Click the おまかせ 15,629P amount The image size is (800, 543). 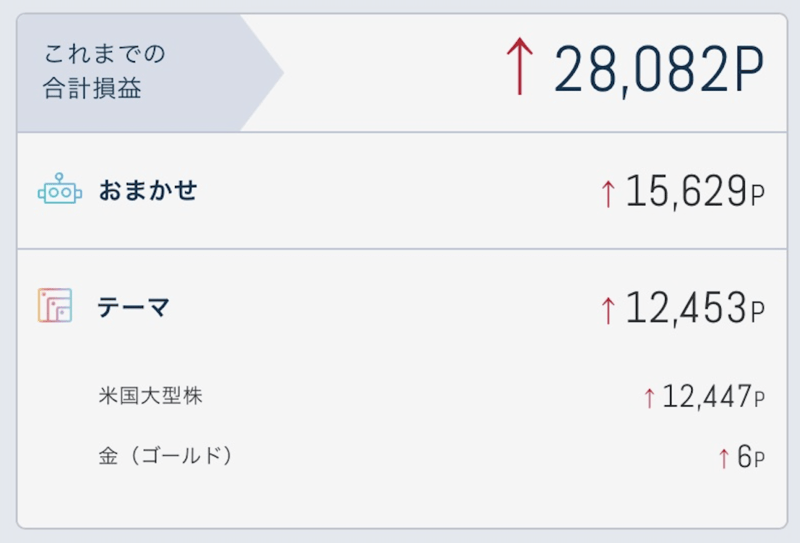click(695, 191)
